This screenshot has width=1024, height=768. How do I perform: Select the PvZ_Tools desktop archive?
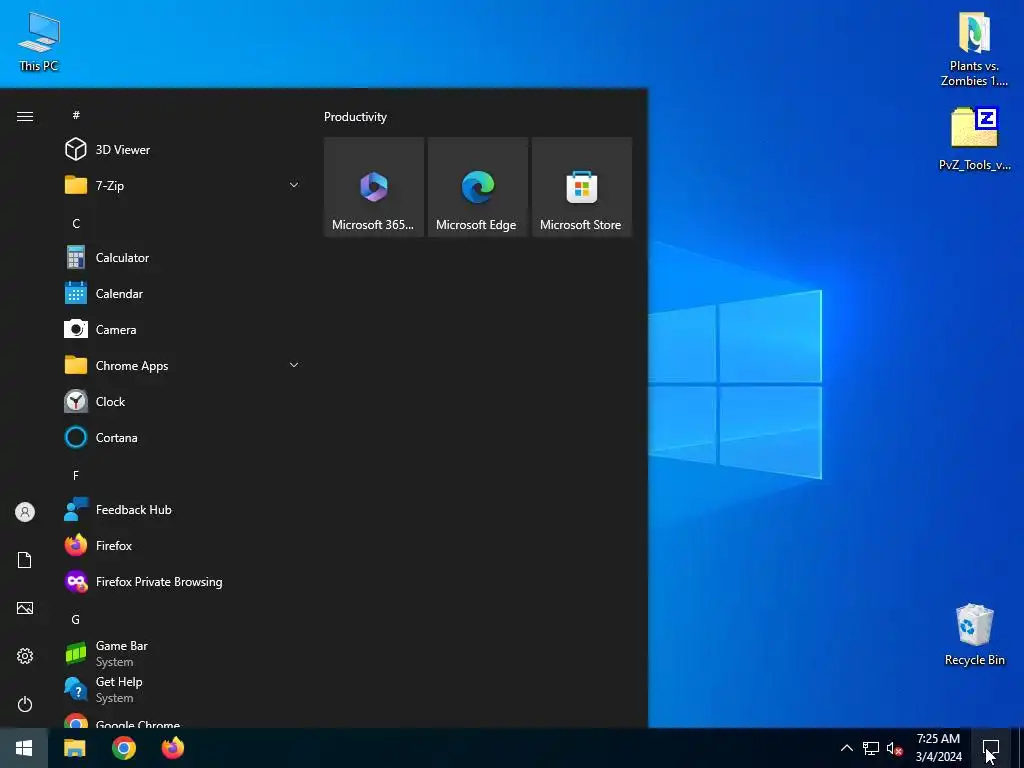974,139
